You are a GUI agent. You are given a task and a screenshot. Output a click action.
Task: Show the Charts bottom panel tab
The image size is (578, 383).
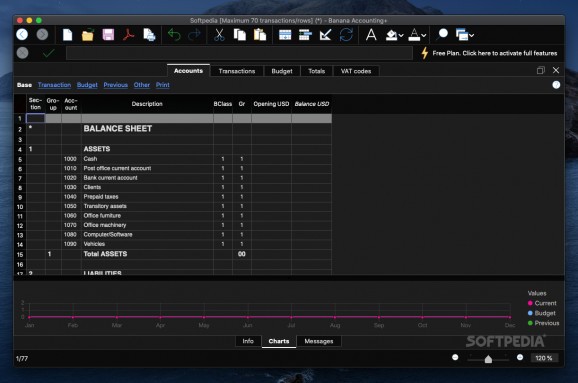[x=279, y=341]
